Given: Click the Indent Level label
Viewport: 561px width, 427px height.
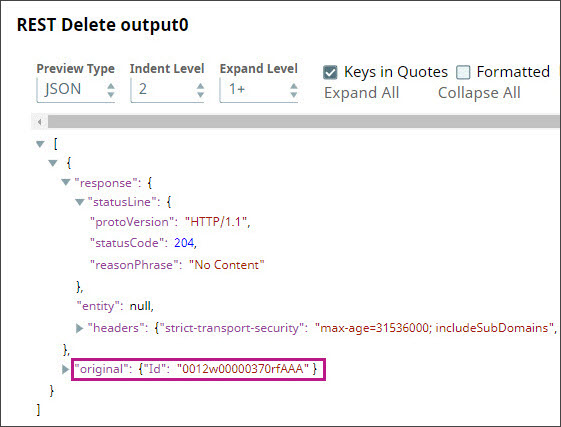Looking at the screenshot, I should [x=167, y=68].
